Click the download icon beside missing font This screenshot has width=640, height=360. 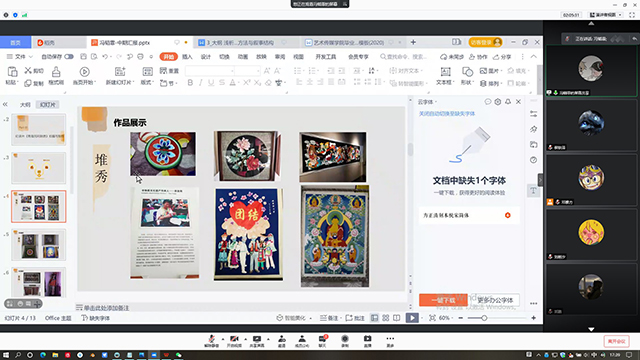coord(507,215)
